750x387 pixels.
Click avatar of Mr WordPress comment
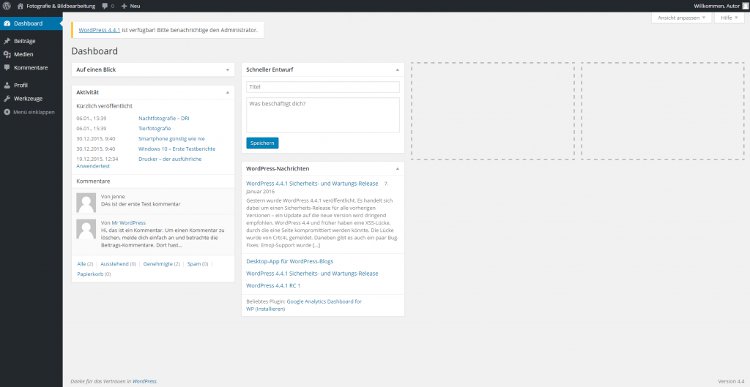86,229
